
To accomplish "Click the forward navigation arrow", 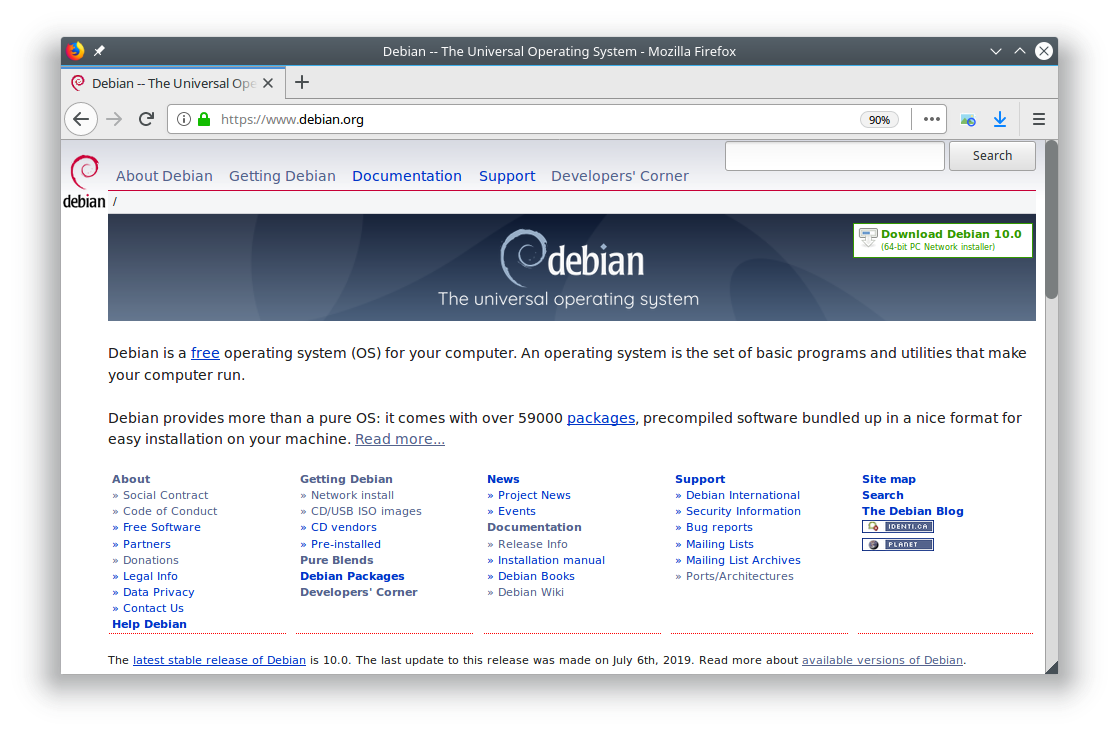I will click(114, 119).
